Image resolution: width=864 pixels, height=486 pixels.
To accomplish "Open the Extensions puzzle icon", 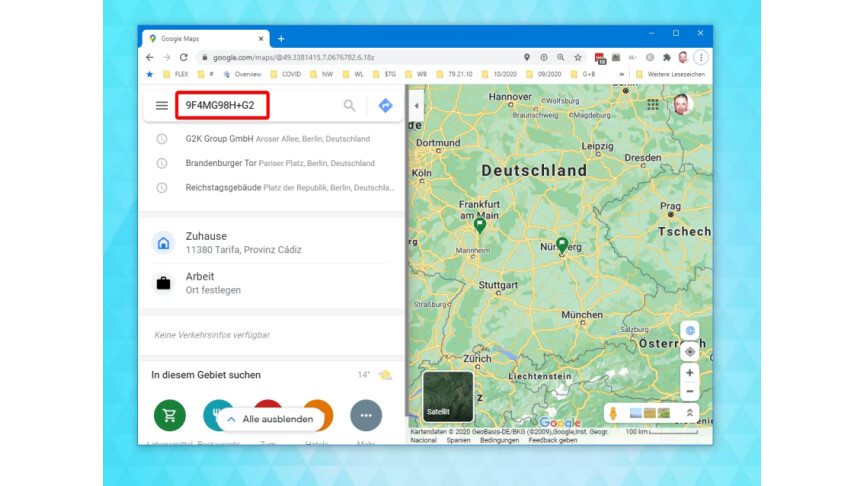I will (x=667, y=57).
